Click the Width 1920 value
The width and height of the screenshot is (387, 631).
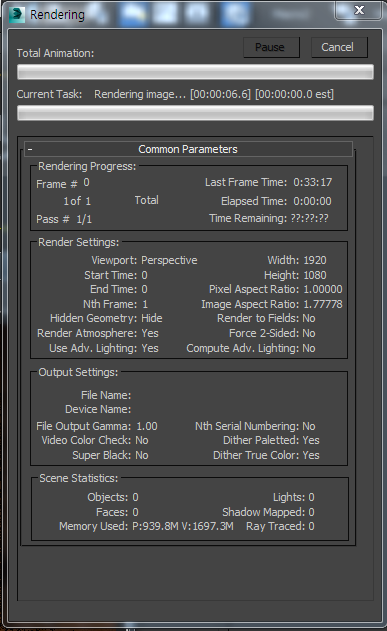tap(315, 260)
